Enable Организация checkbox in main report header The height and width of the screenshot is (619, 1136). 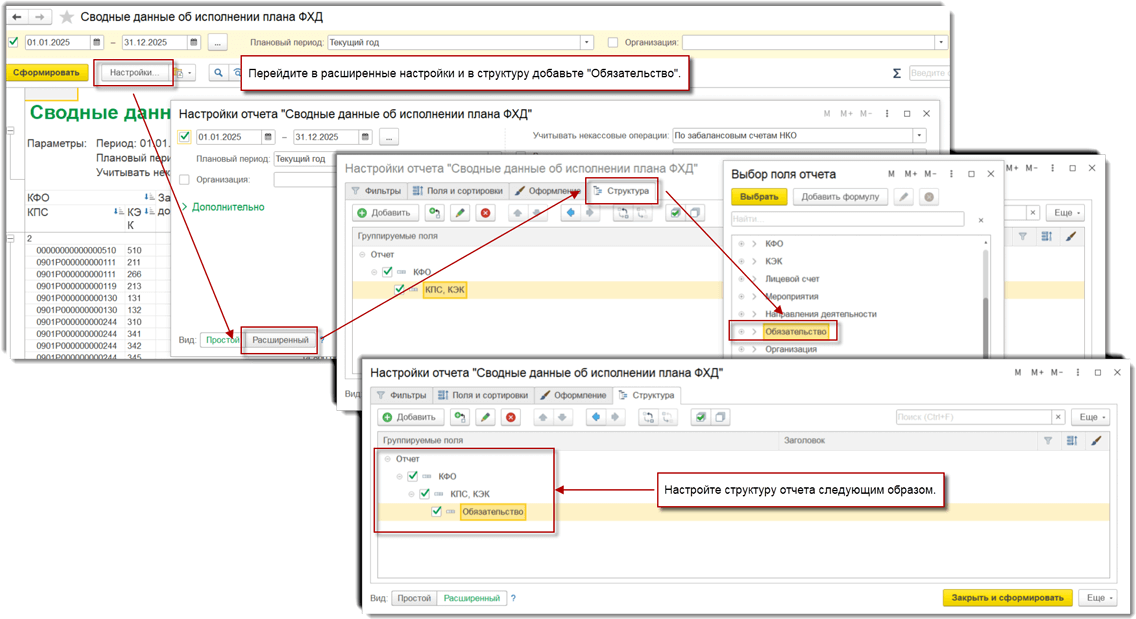coord(613,43)
